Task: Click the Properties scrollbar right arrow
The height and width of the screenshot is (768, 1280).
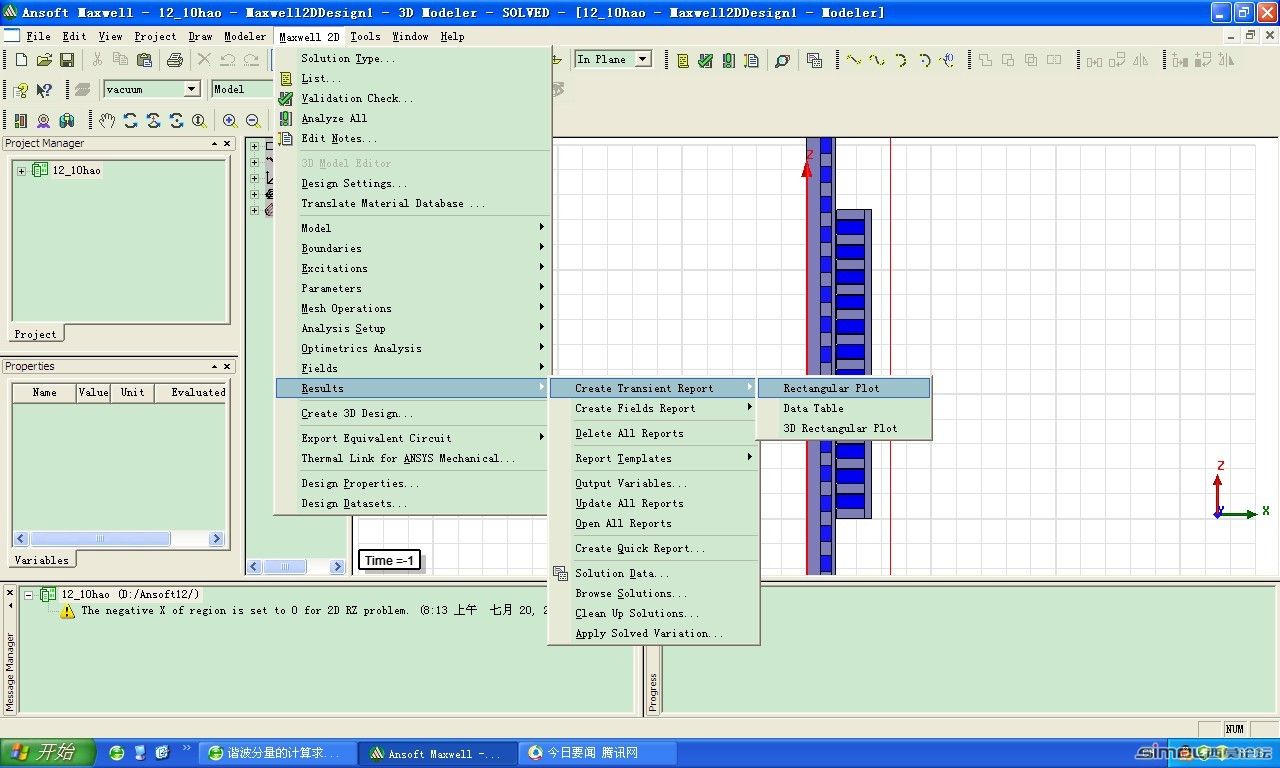Action: 216,538
